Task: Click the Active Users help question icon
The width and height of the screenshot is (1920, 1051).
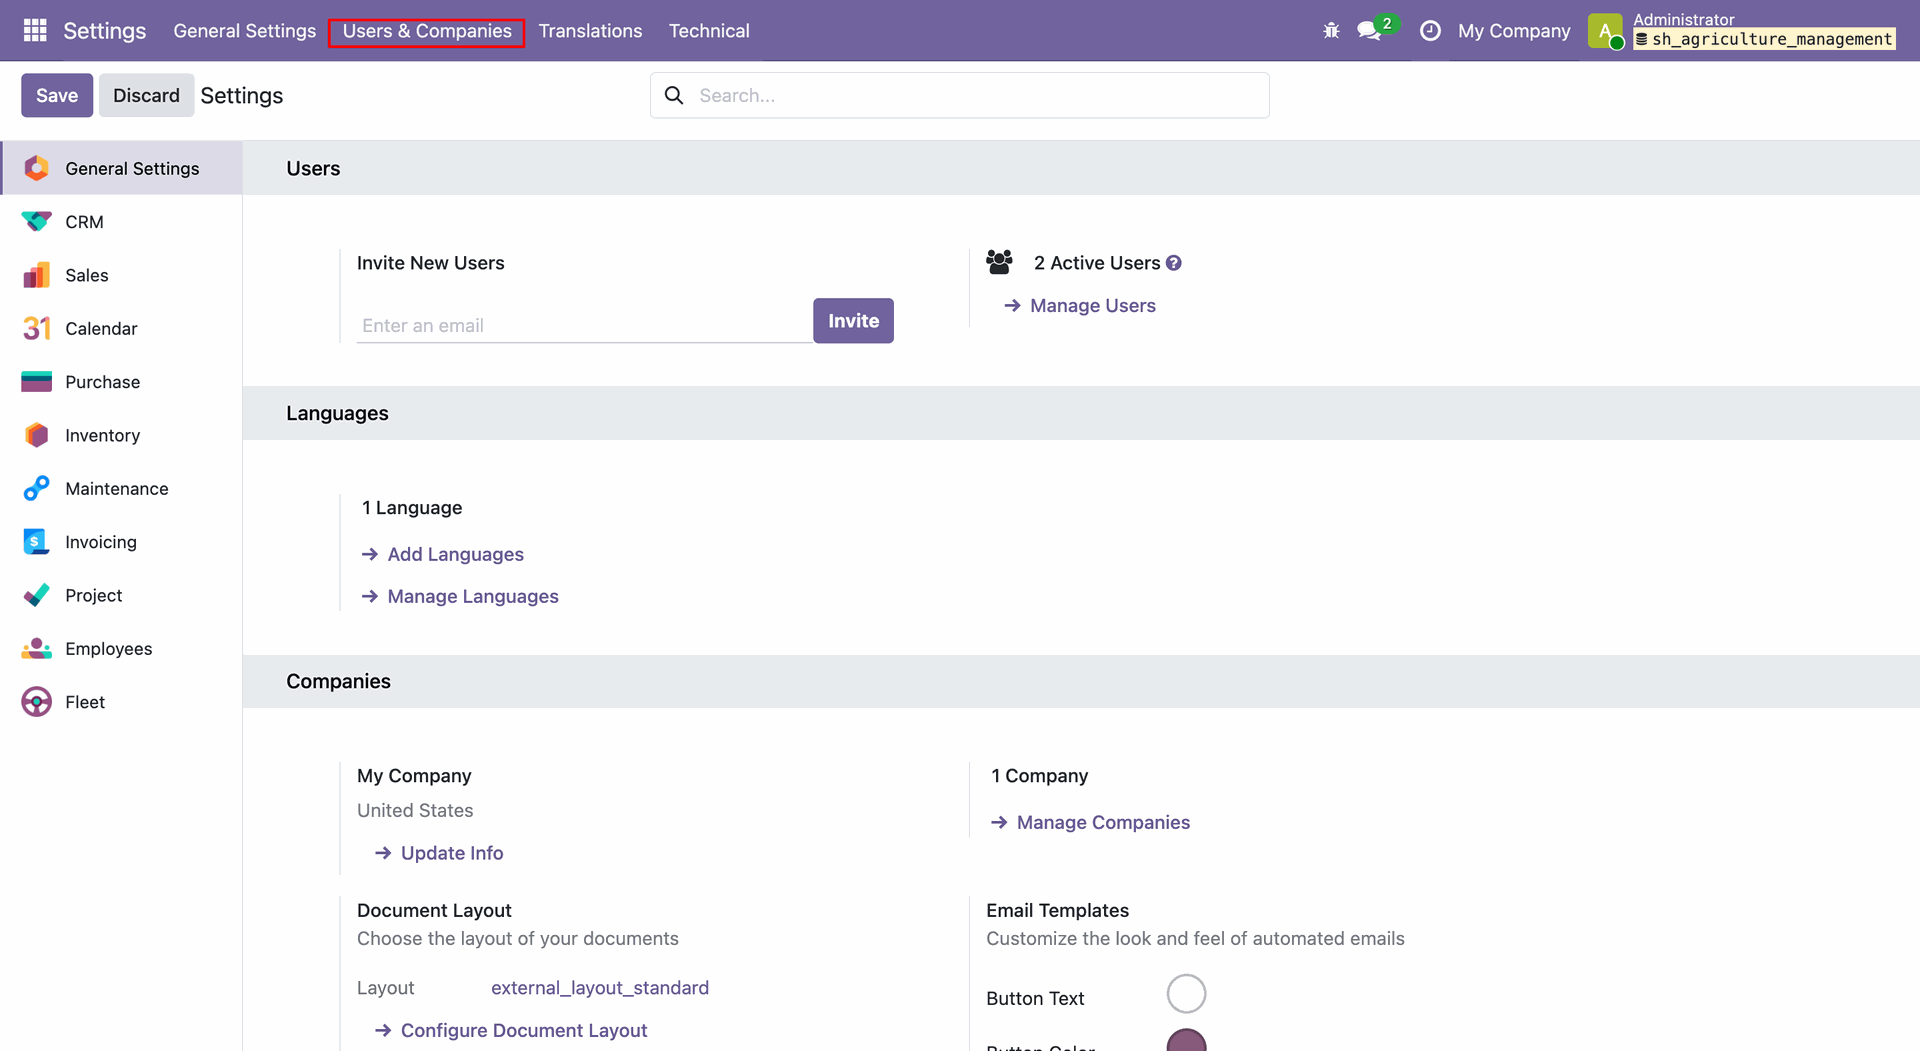Action: 1174,263
